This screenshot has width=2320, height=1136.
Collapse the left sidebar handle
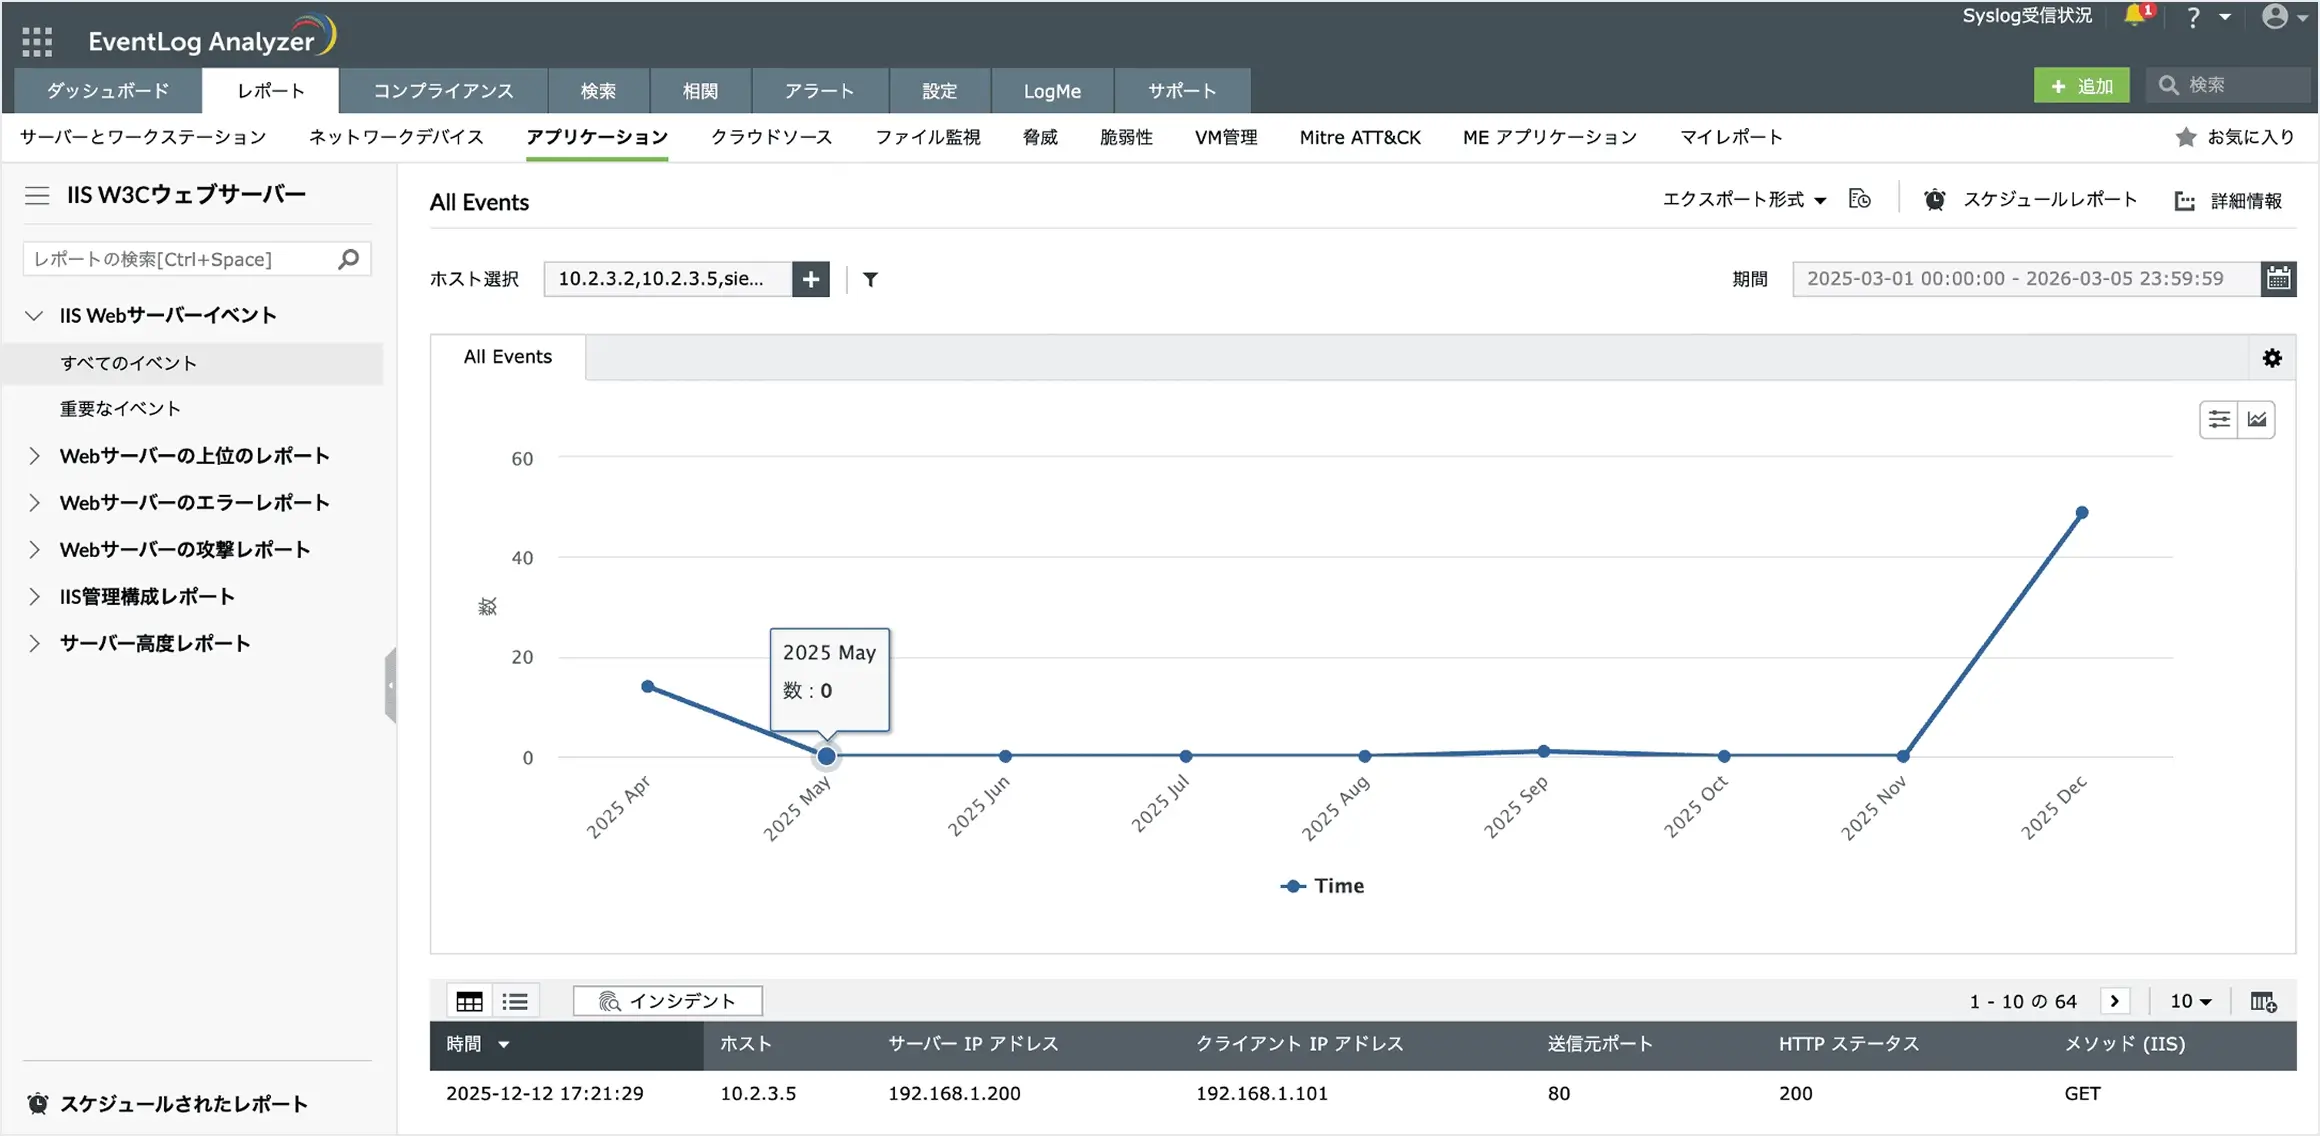[x=390, y=685]
